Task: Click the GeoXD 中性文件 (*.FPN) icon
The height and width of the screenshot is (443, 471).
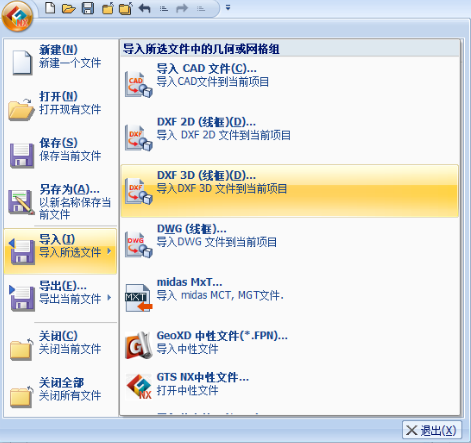Action: (x=139, y=345)
